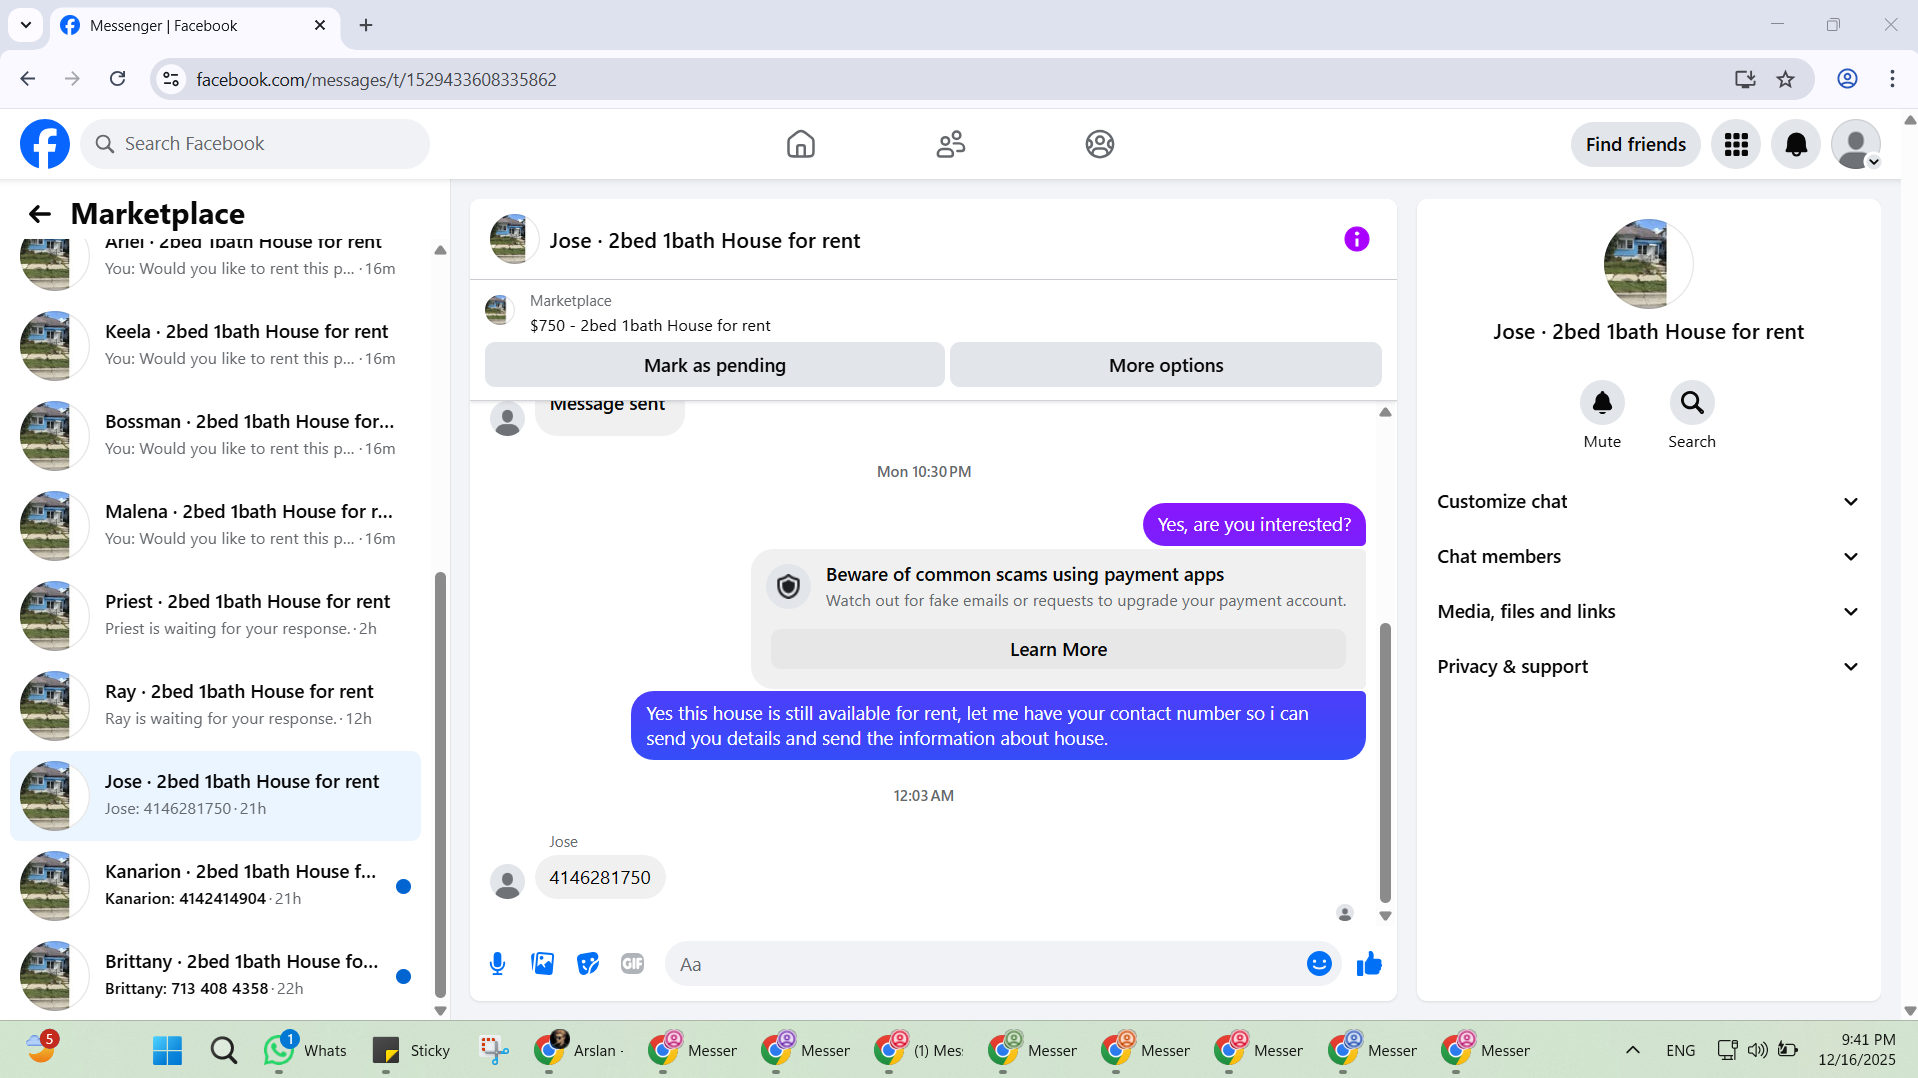The image size is (1918, 1078).
Task: Send a voice clip with microphone
Action: point(497,964)
